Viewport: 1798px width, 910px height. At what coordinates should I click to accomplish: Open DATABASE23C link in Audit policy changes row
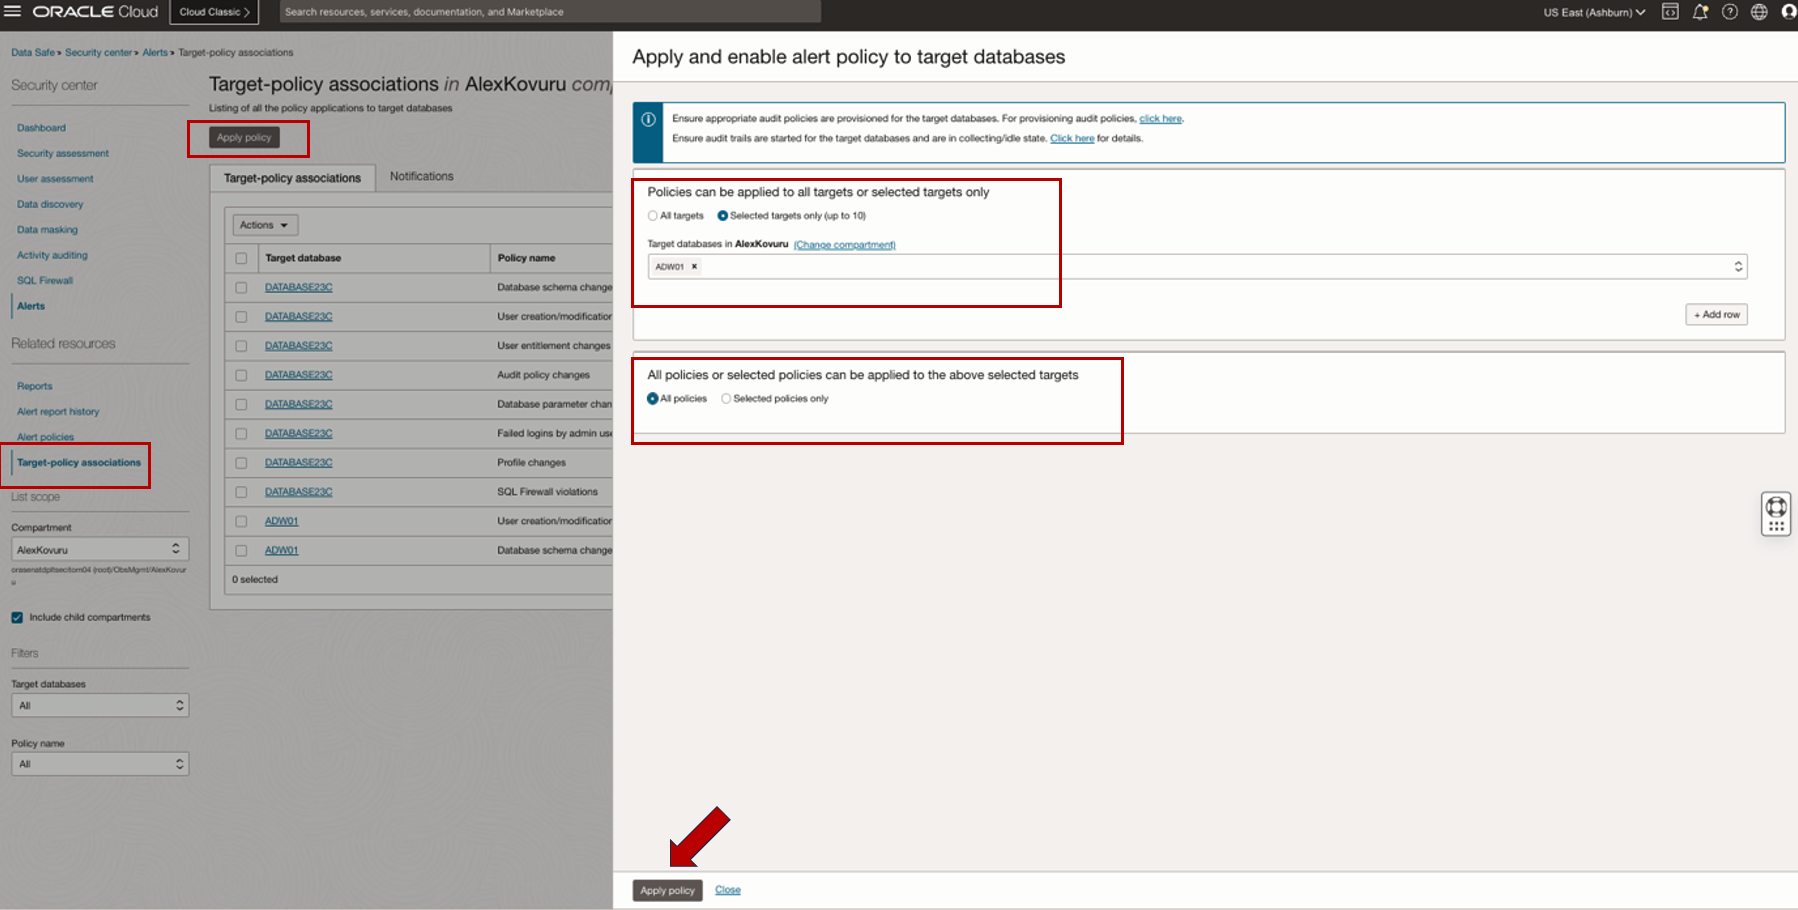[x=298, y=375]
